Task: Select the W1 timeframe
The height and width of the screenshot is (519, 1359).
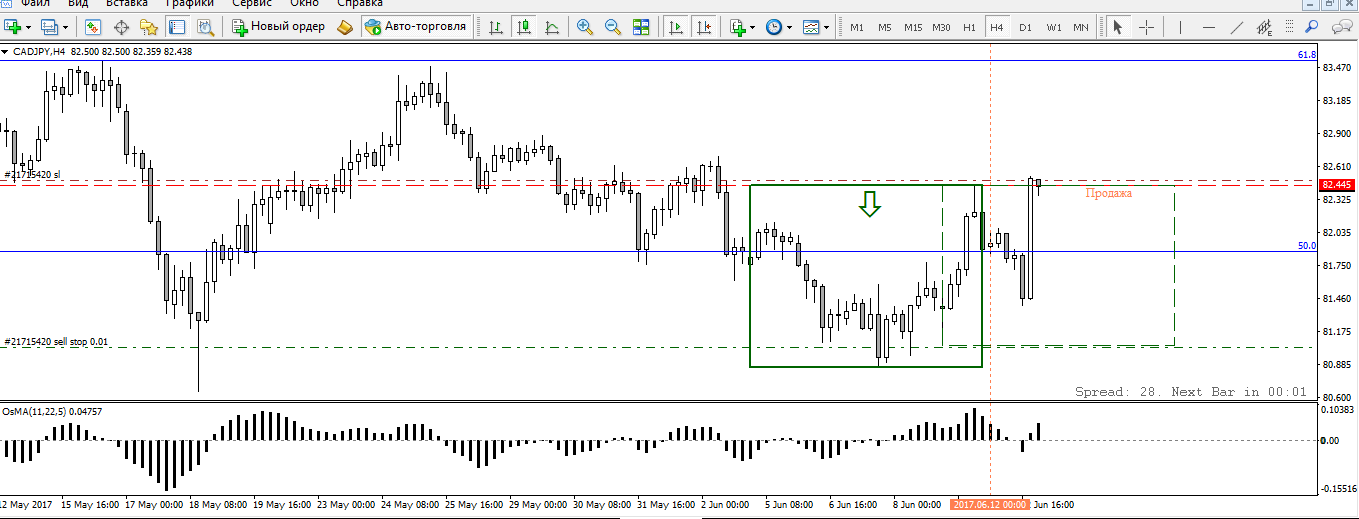Action: tap(1054, 27)
